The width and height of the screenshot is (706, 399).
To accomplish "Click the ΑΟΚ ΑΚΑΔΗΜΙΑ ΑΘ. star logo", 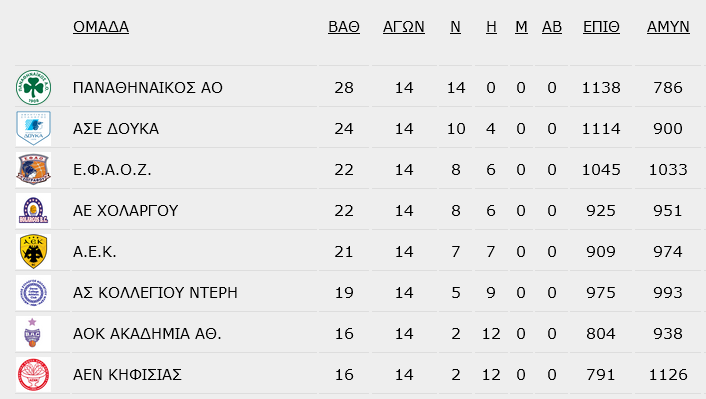I will [33, 334].
